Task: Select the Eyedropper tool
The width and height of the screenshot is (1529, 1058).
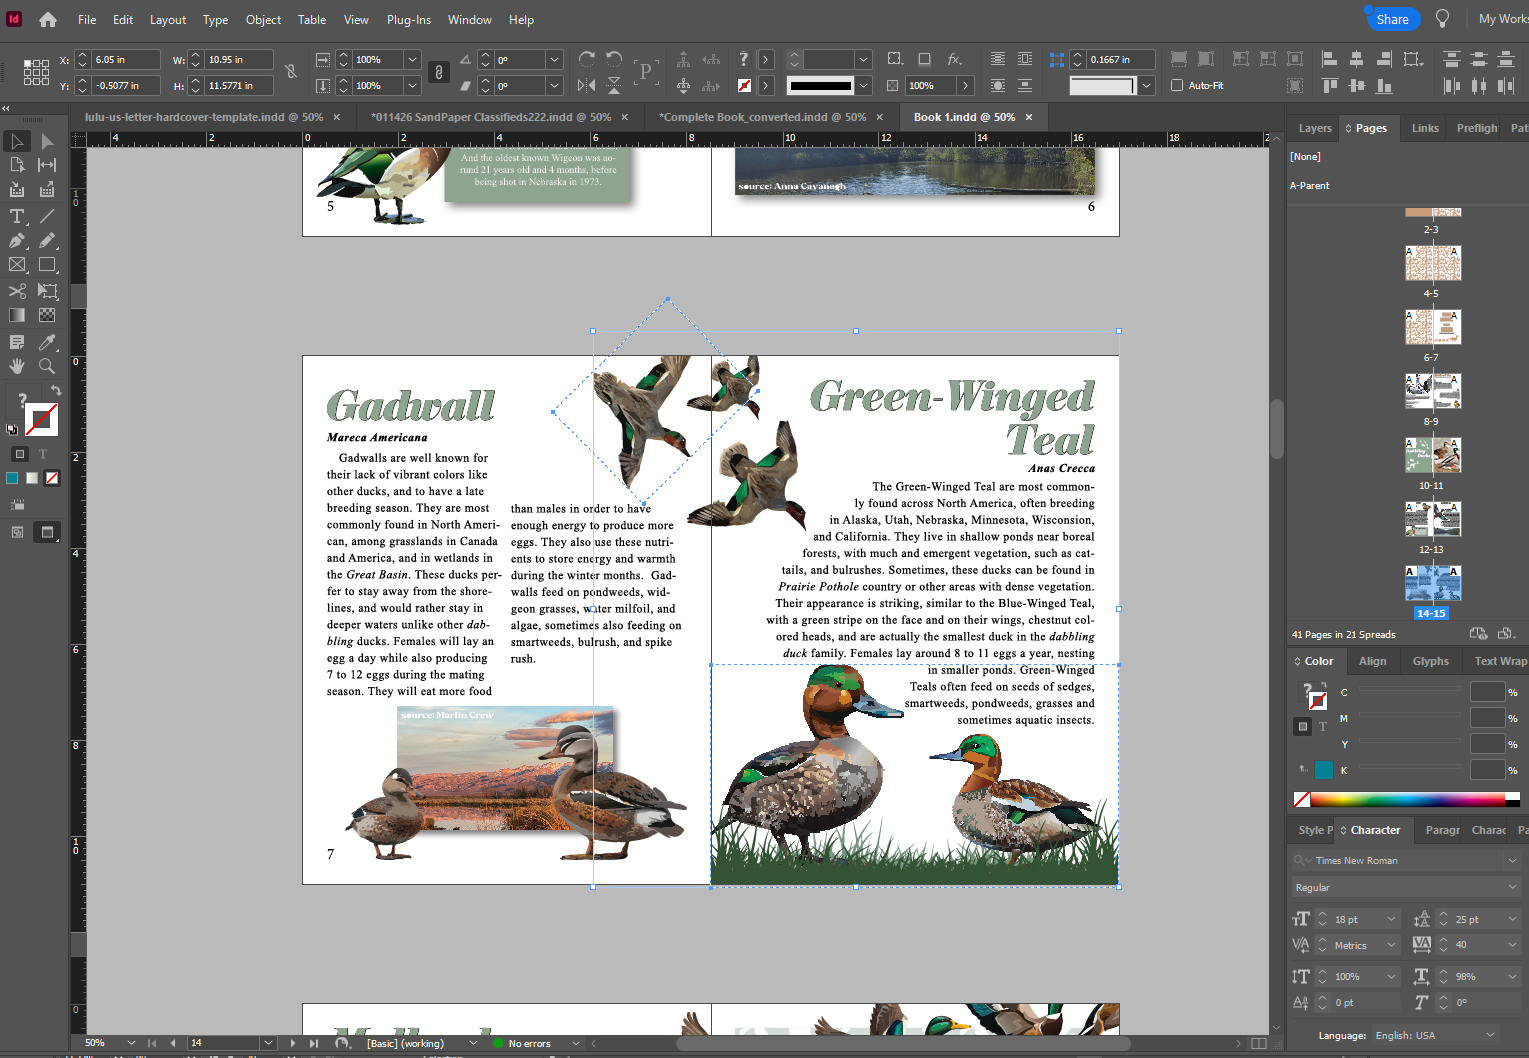Action: 47,342
